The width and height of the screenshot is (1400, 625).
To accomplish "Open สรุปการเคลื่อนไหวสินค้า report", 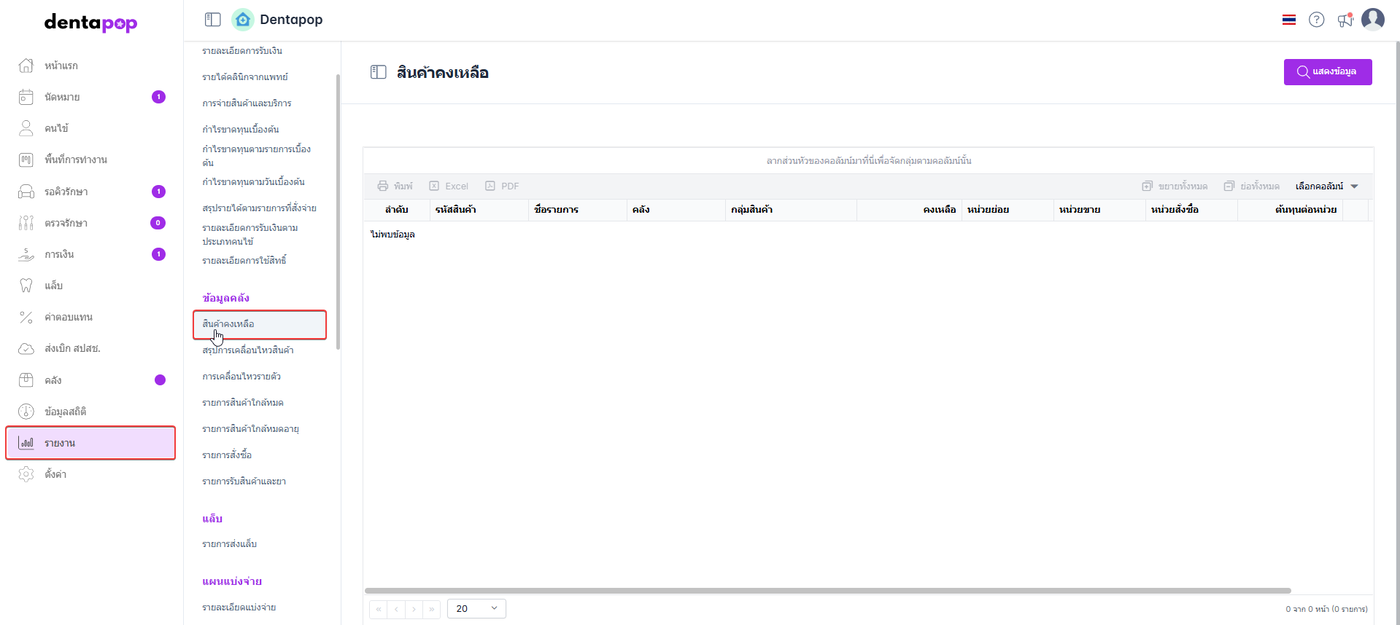I will [x=247, y=351].
